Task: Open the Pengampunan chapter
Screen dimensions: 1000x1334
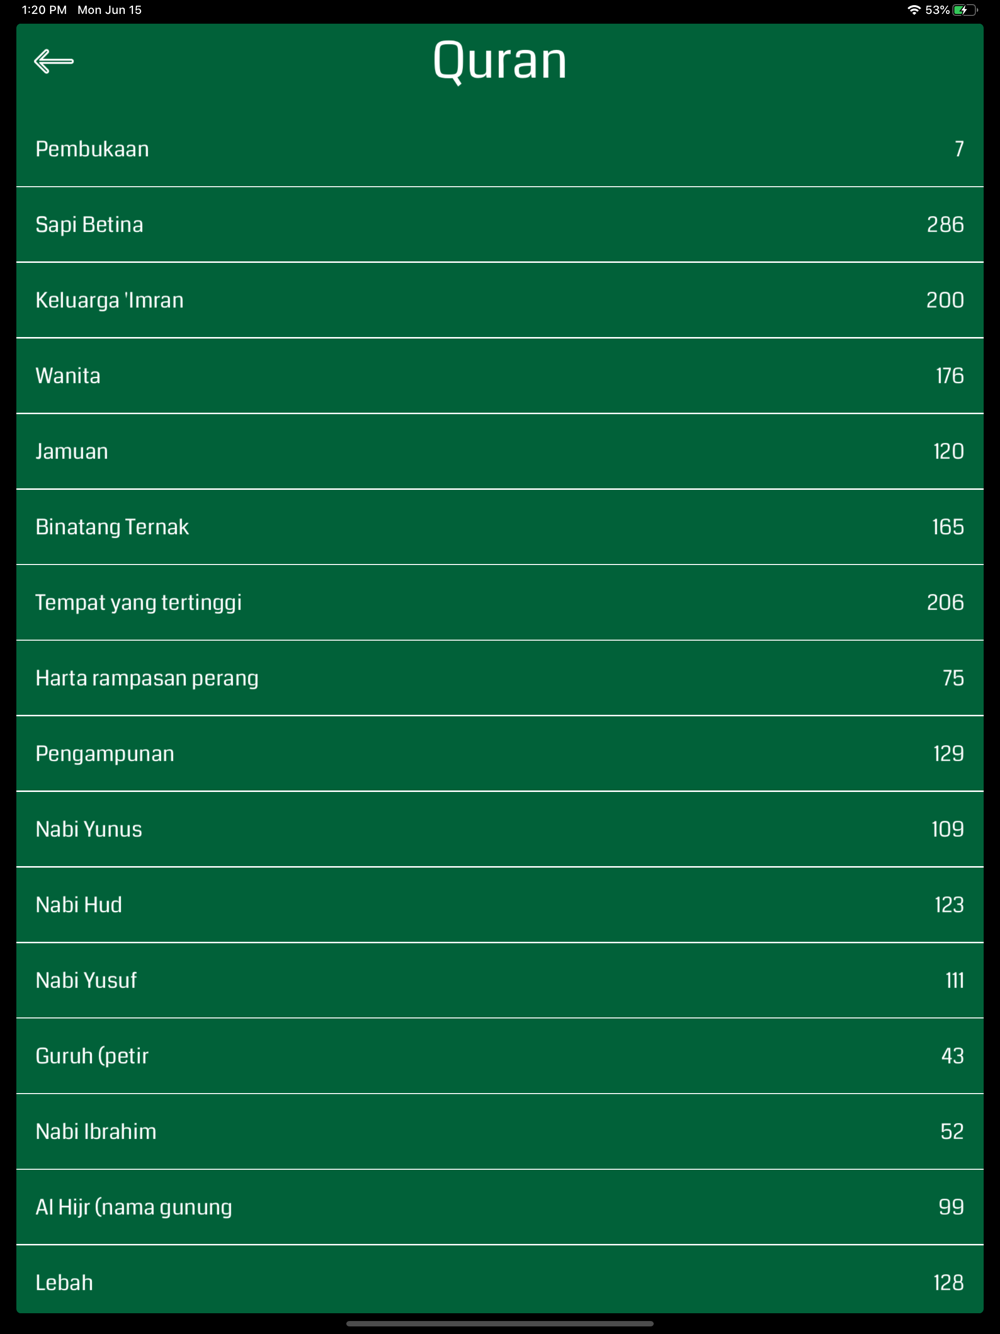Action: pos(500,754)
